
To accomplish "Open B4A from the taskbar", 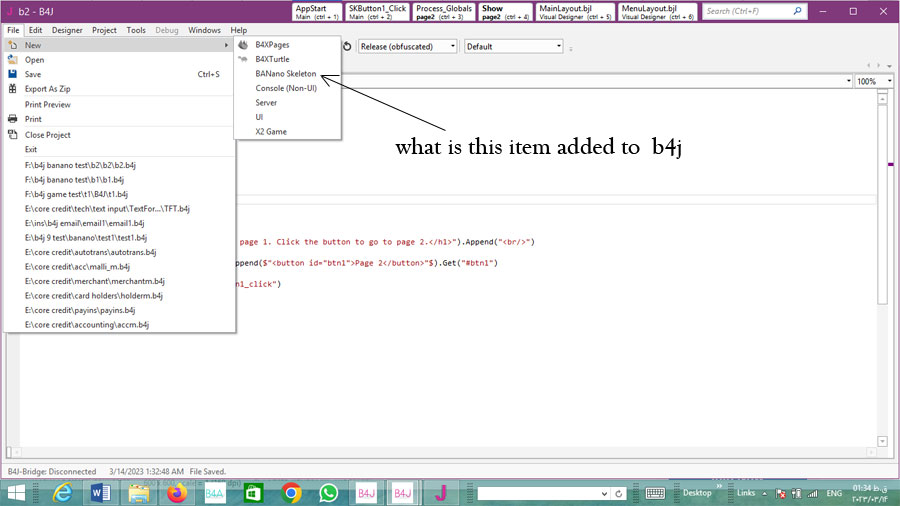I will point(214,493).
